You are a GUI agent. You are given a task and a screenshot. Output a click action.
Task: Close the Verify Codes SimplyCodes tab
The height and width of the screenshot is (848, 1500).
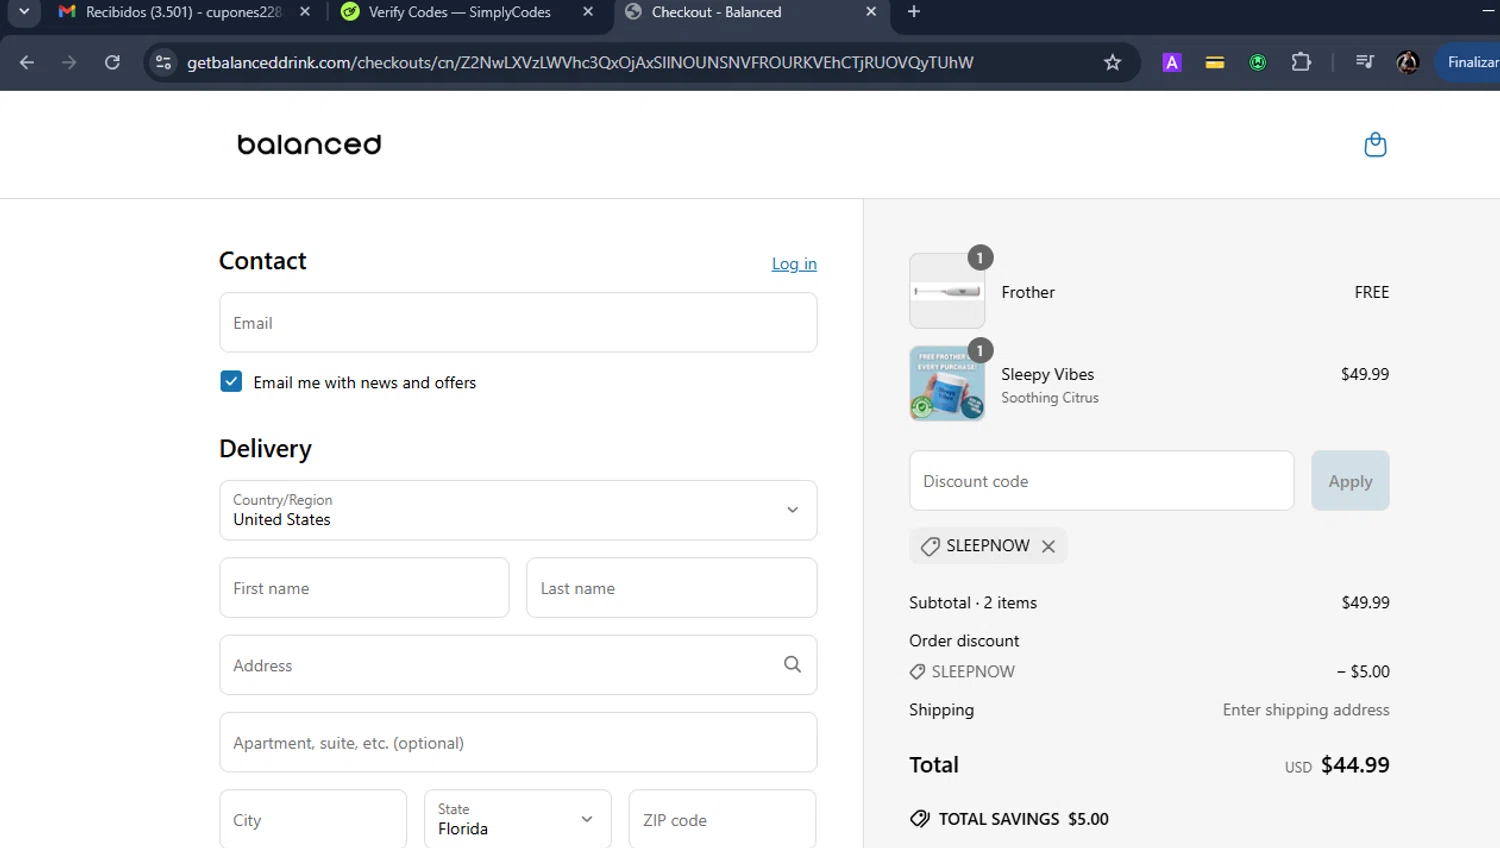pyautogui.click(x=588, y=12)
